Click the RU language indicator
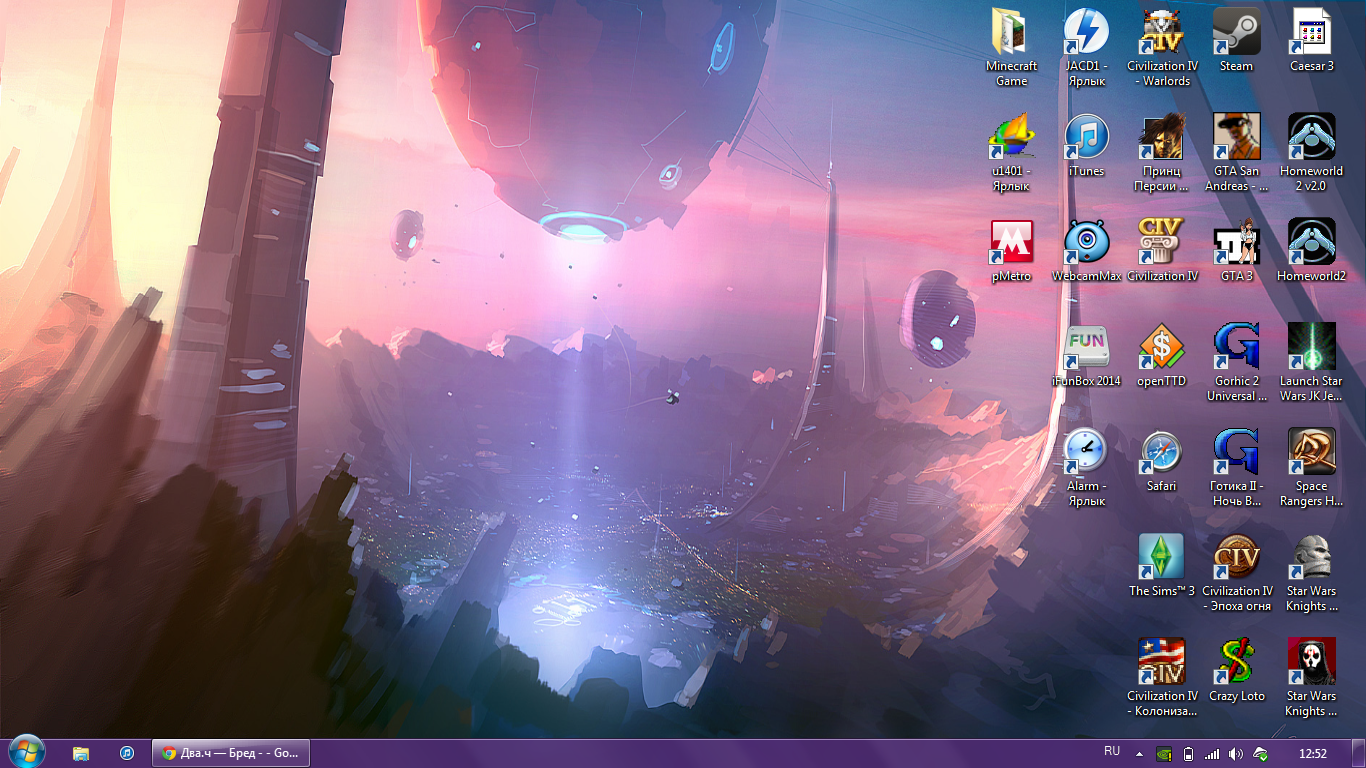1366x768 pixels. coord(1112,751)
